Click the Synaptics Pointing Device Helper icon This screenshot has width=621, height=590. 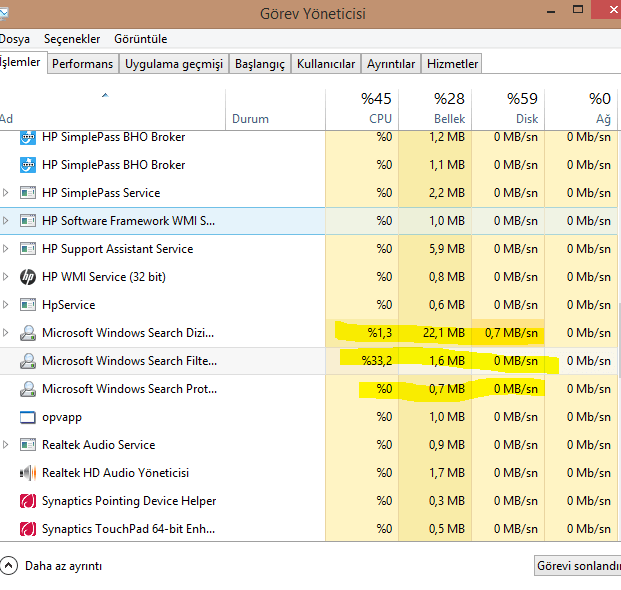28,501
